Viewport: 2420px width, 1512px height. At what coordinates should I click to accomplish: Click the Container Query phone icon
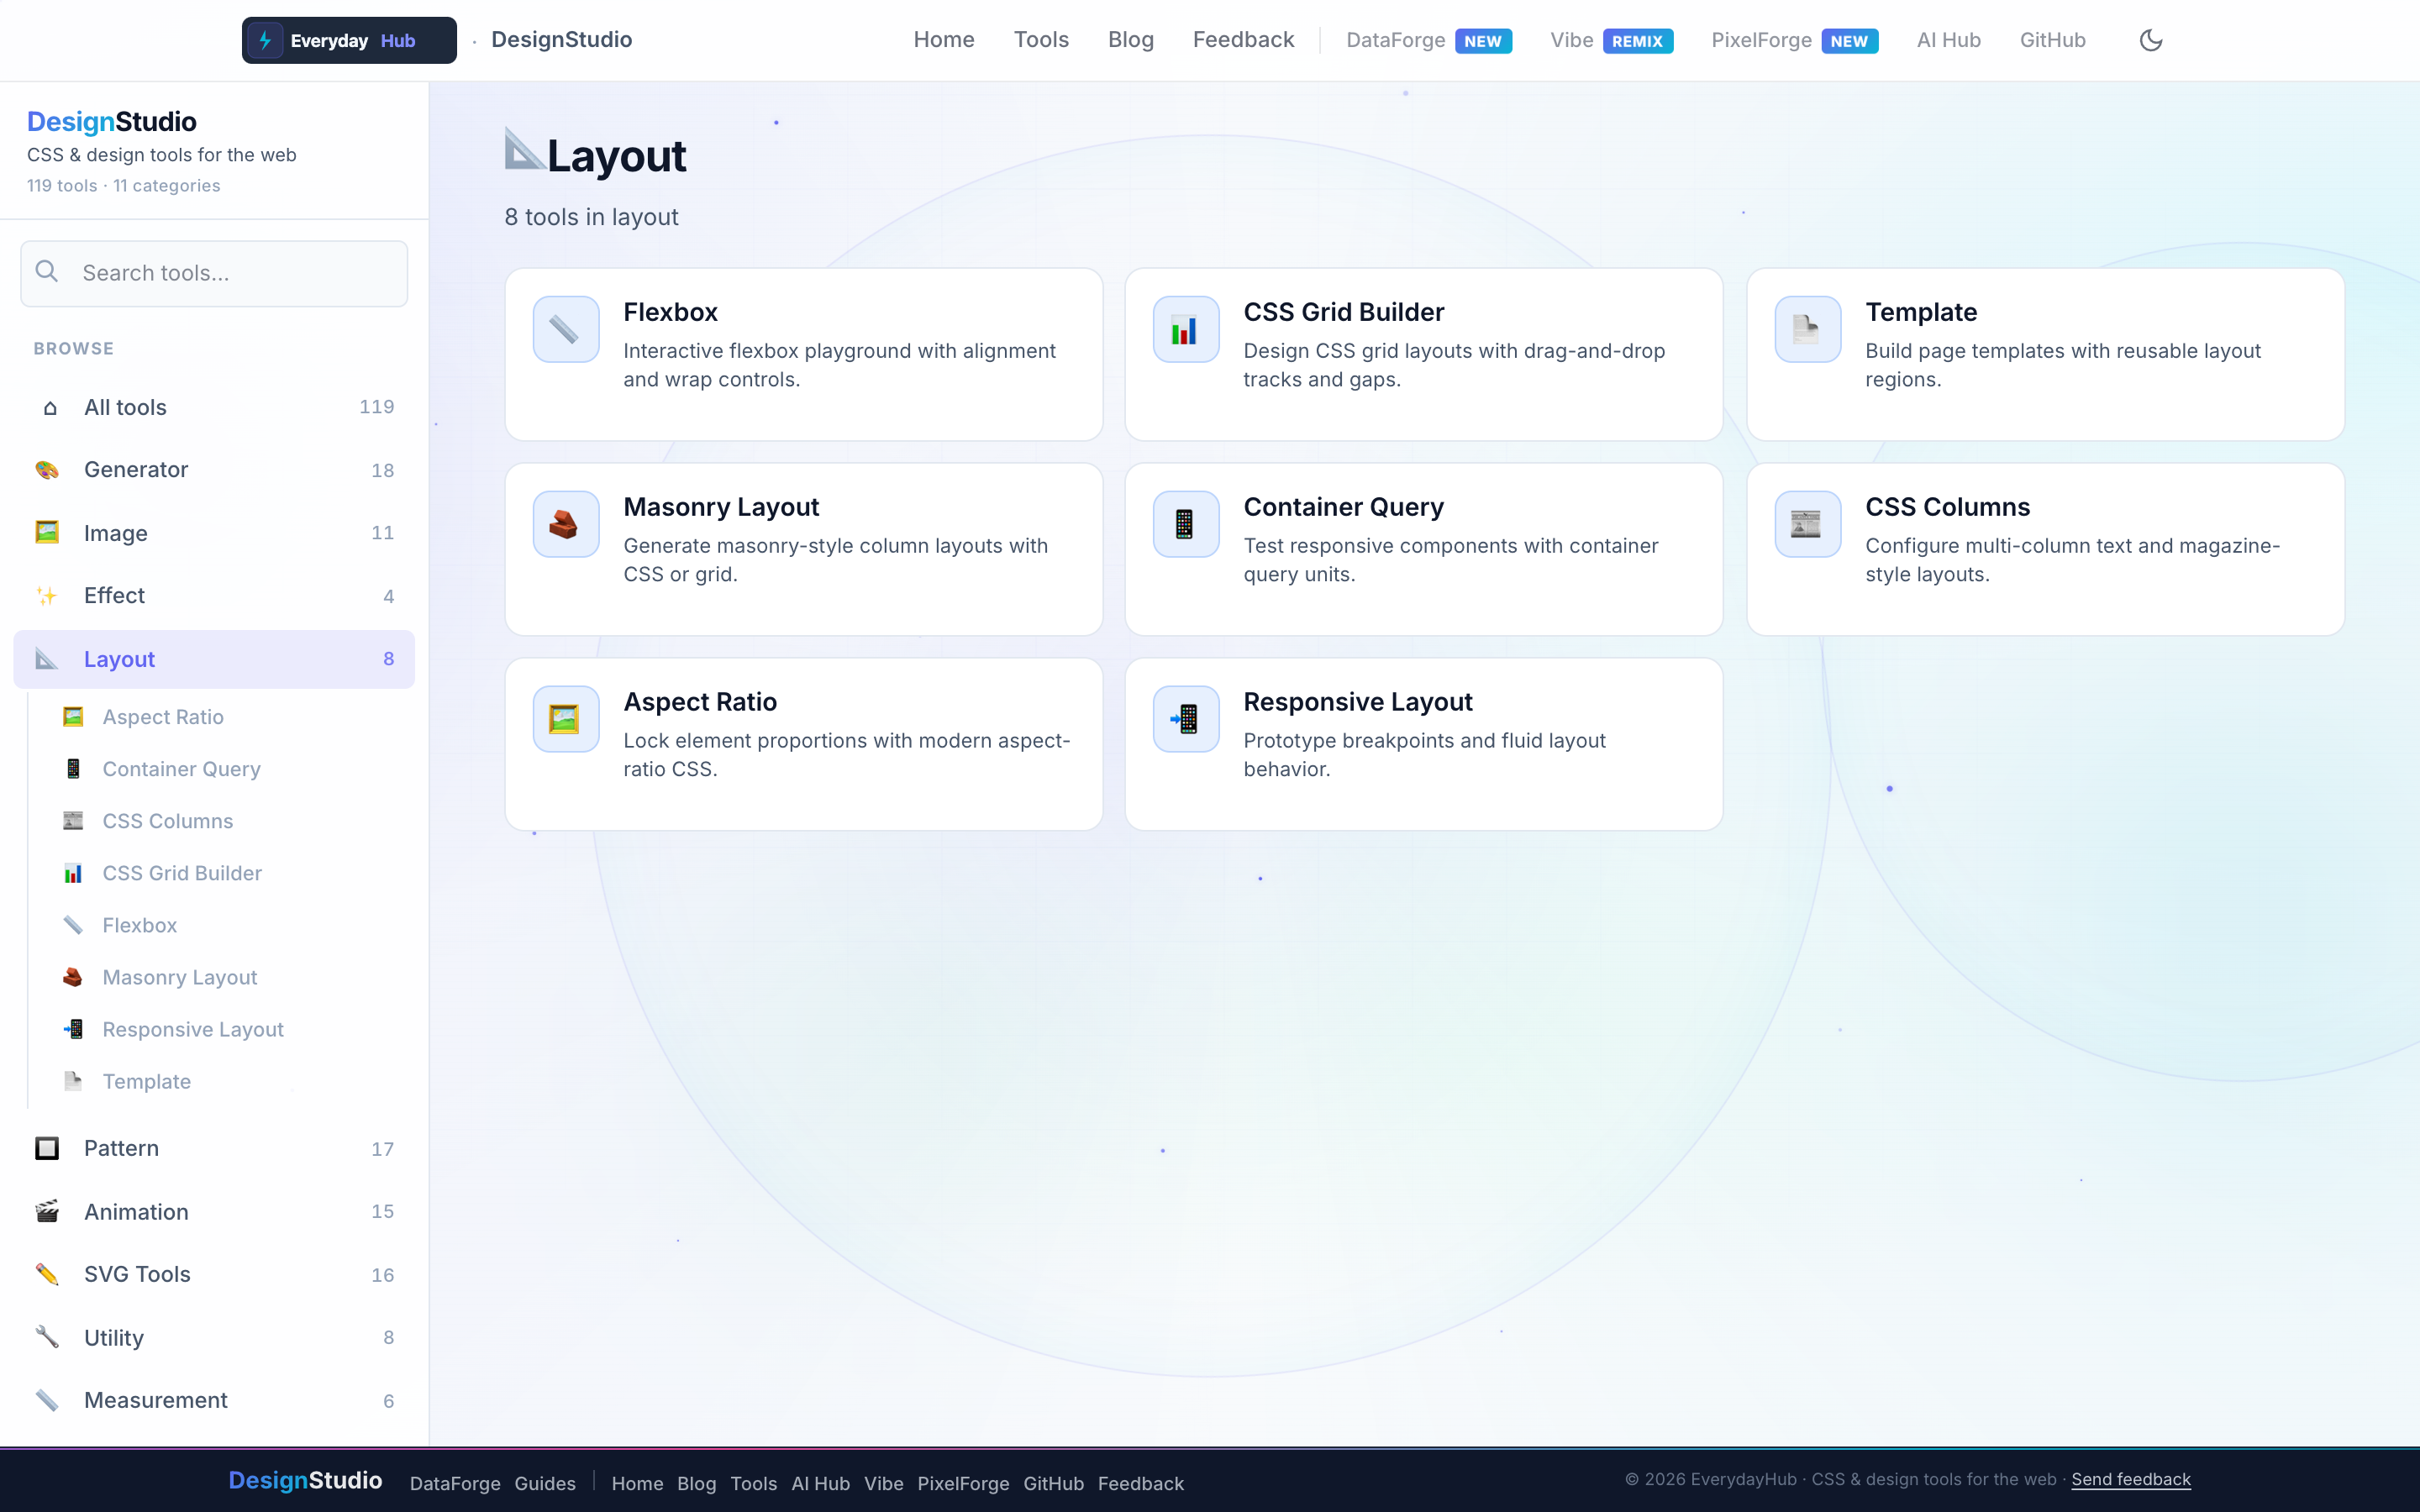[x=1185, y=524]
